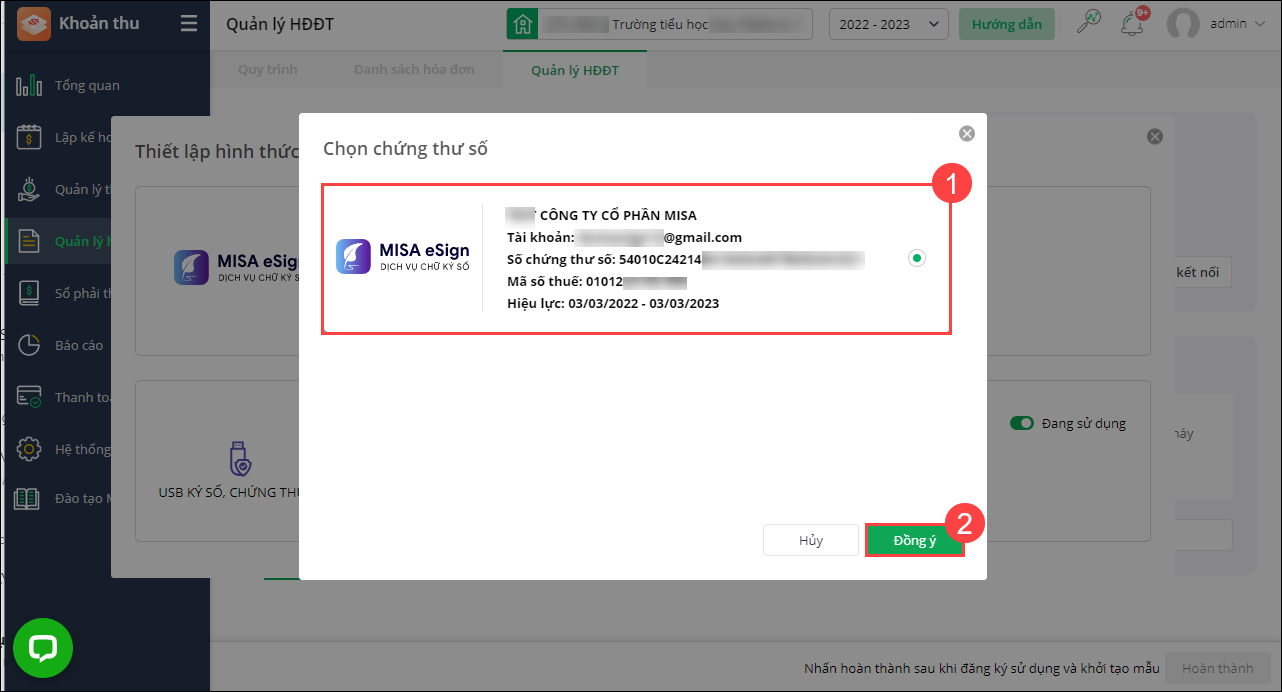
Task: Click the admin avatar picture
Action: coord(1183,24)
